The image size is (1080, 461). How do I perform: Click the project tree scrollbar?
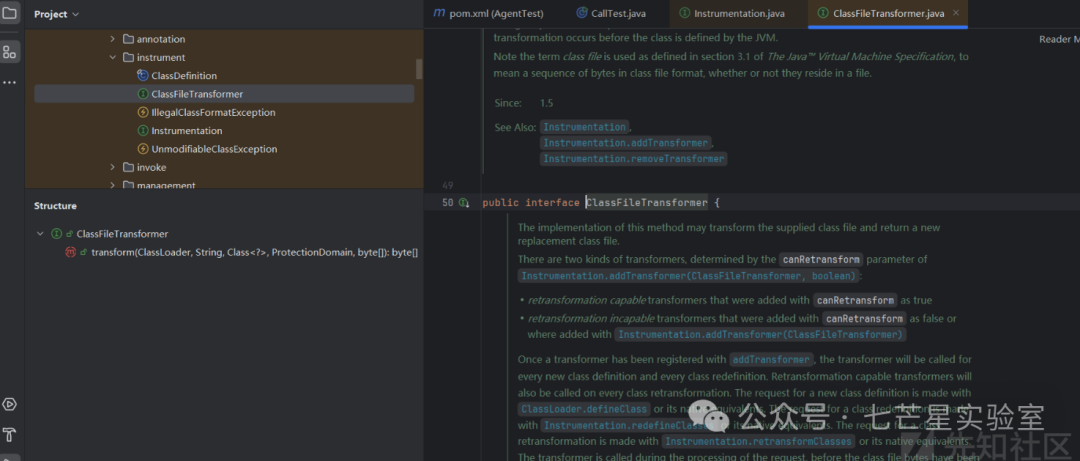coord(419,69)
